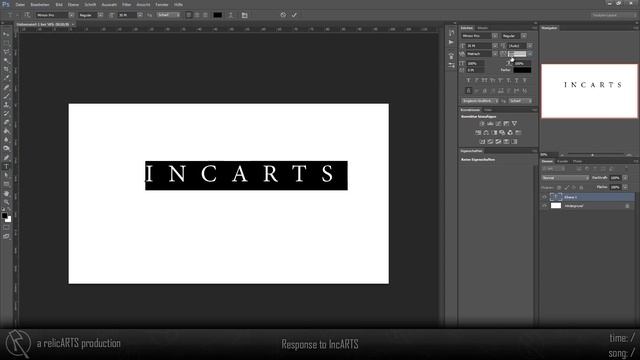Add a Curves adjustment layer
Screen dimensions: 640x360
(x=498, y=124)
